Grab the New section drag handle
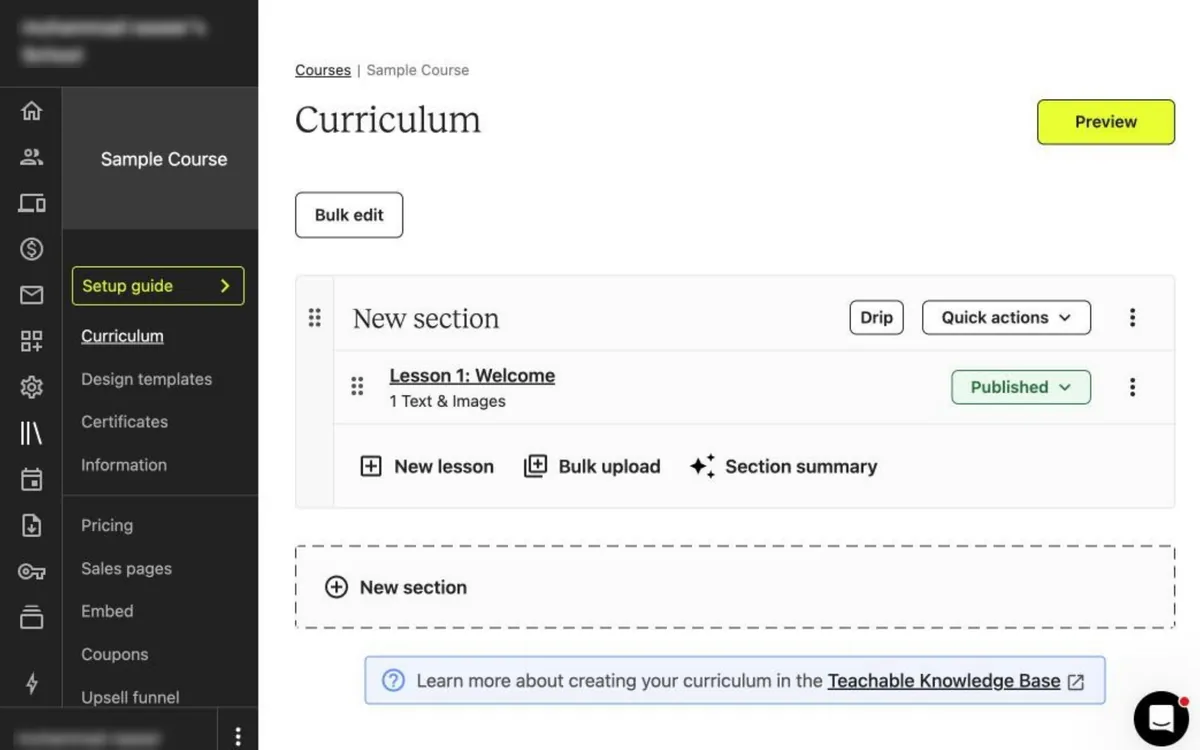 [x=315, y=318]
